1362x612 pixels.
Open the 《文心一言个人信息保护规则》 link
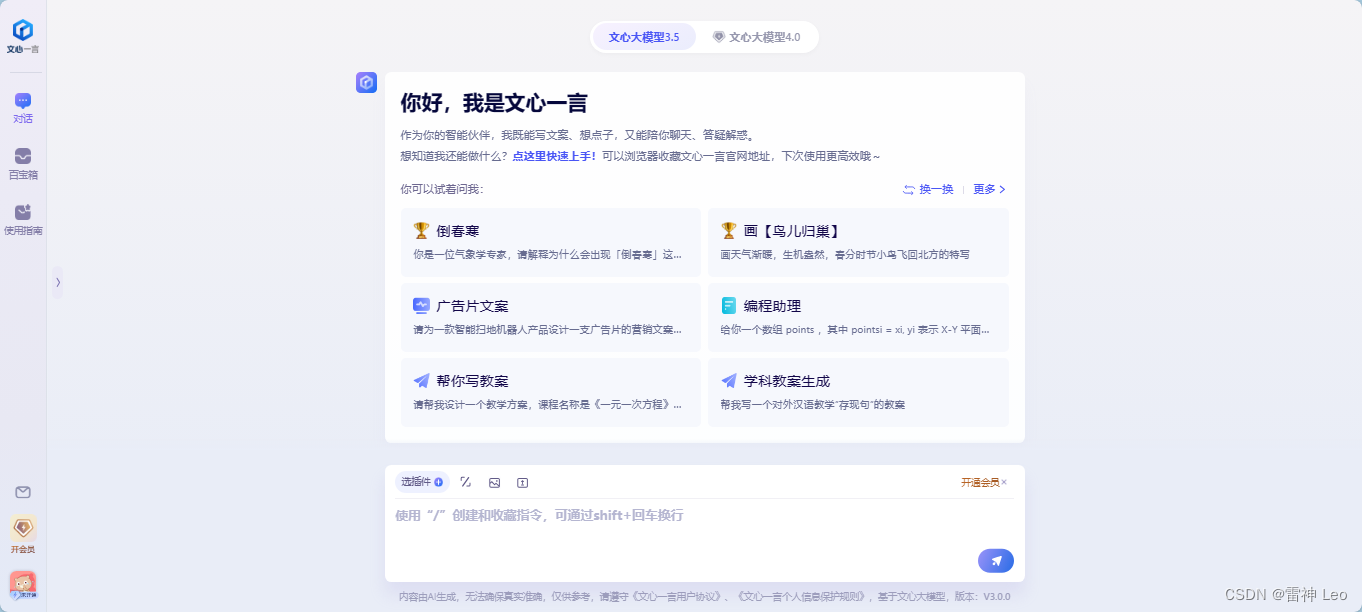[x=802, y=596]
